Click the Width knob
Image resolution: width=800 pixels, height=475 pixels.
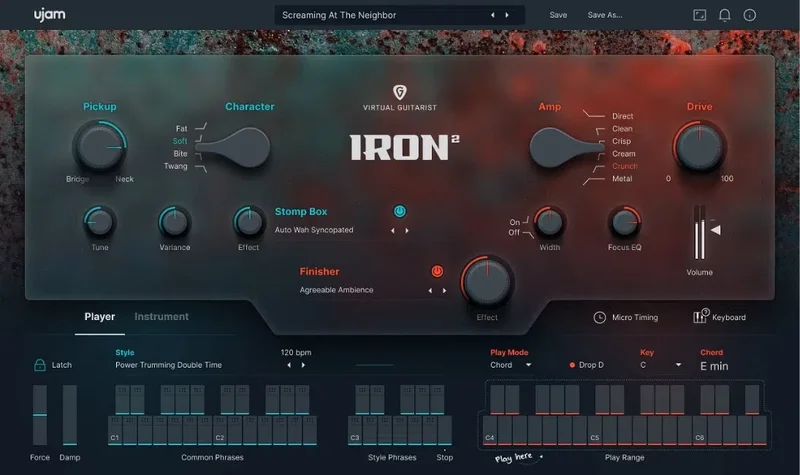(x=549, y=222)
